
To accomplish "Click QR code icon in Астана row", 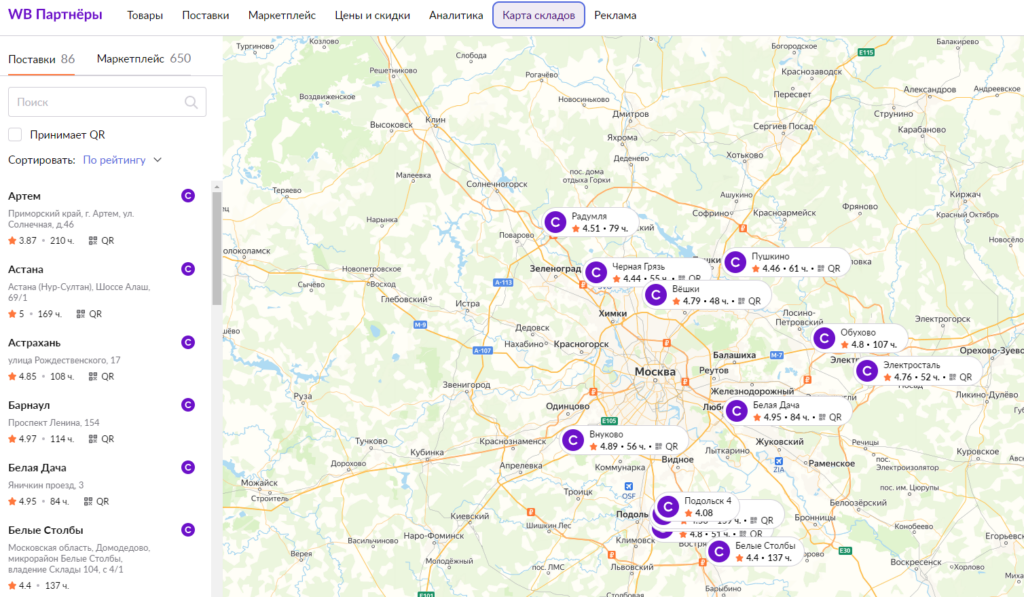I will click(81, 314).
